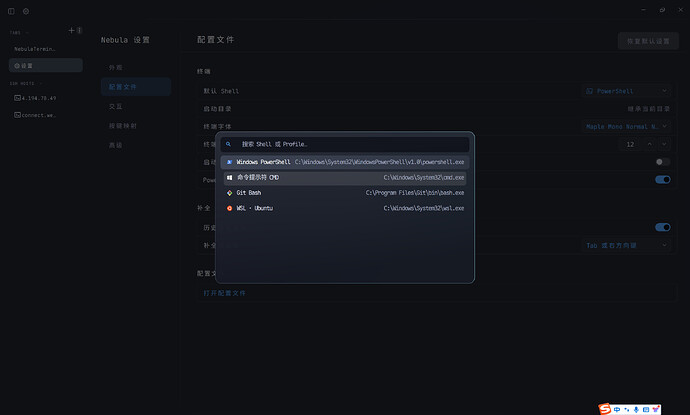The width and height of the screenshot is (690, 415).
Task: Click the 继承当前目录 startup directory value
Action: [649, 109]
